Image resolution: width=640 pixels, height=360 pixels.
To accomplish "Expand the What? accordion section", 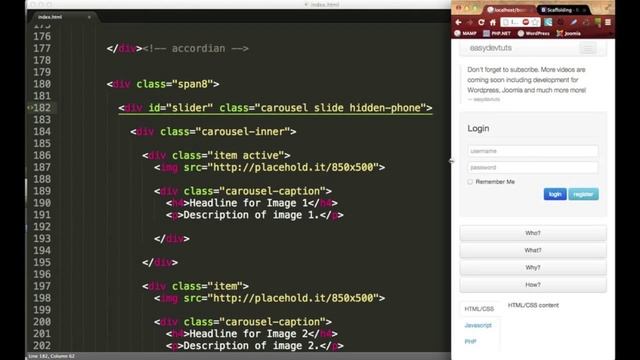I will 533,250.
